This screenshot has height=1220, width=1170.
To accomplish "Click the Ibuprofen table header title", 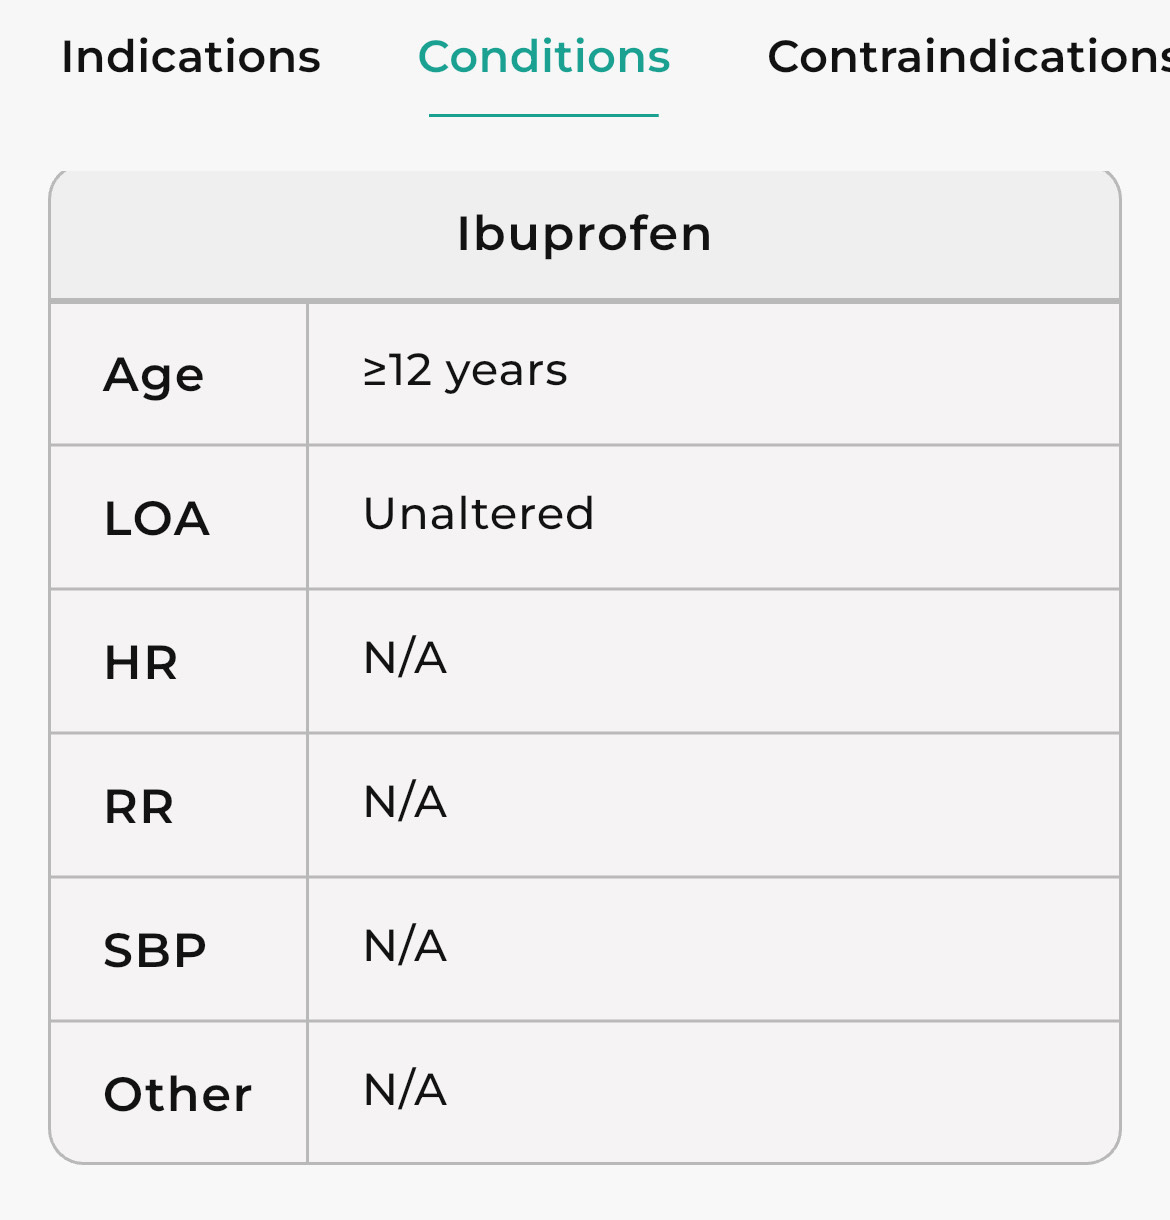I will [x=584, y=234].
